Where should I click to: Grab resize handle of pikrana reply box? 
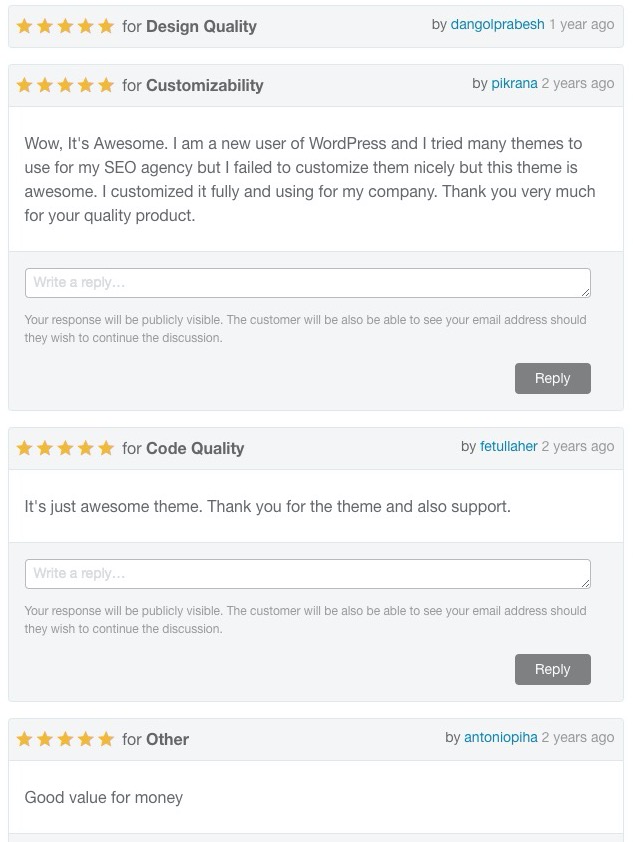coord(585,292)
